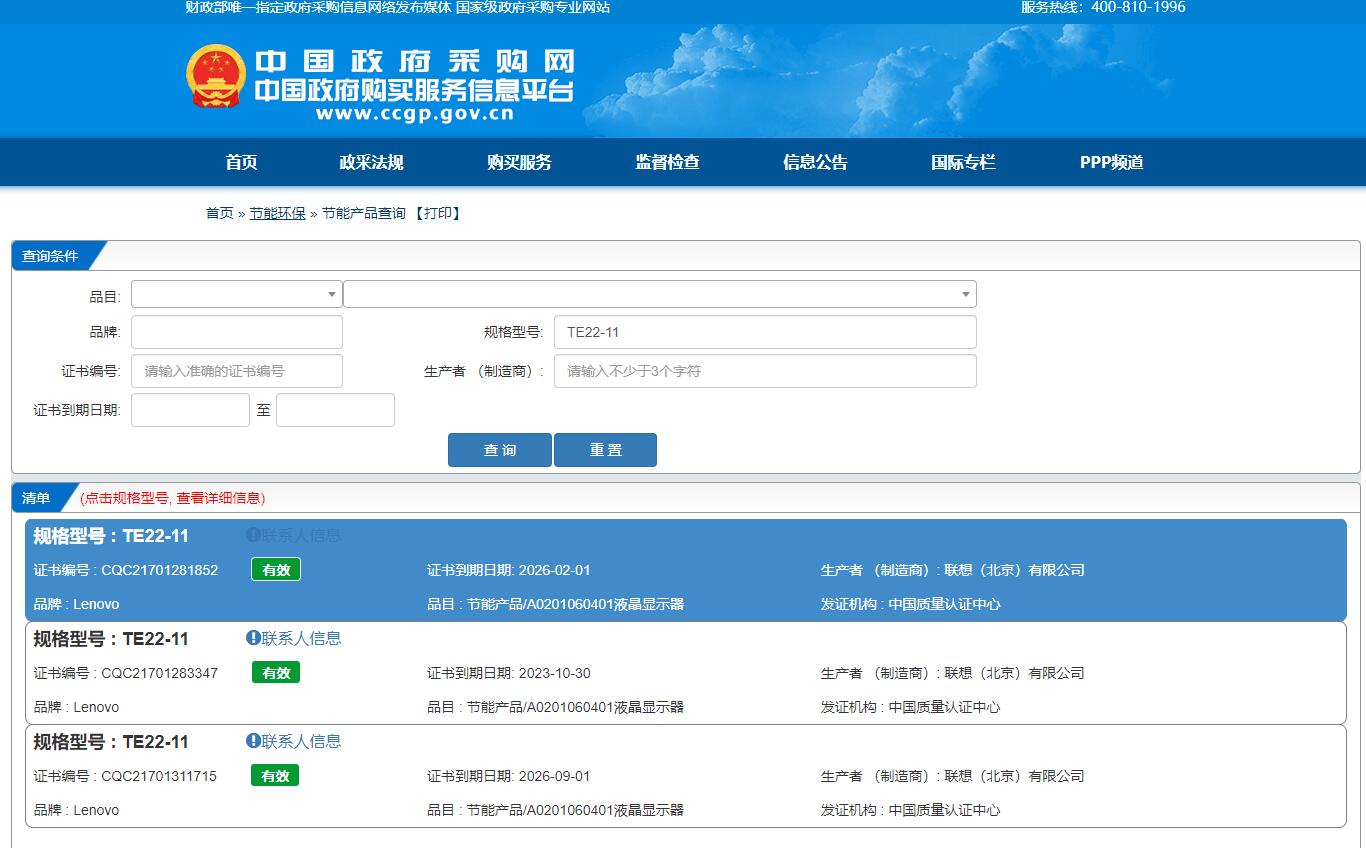Click 证书到期日期 end date field
This screenshot has height=848, width=1366.
(x=335, y=410)
